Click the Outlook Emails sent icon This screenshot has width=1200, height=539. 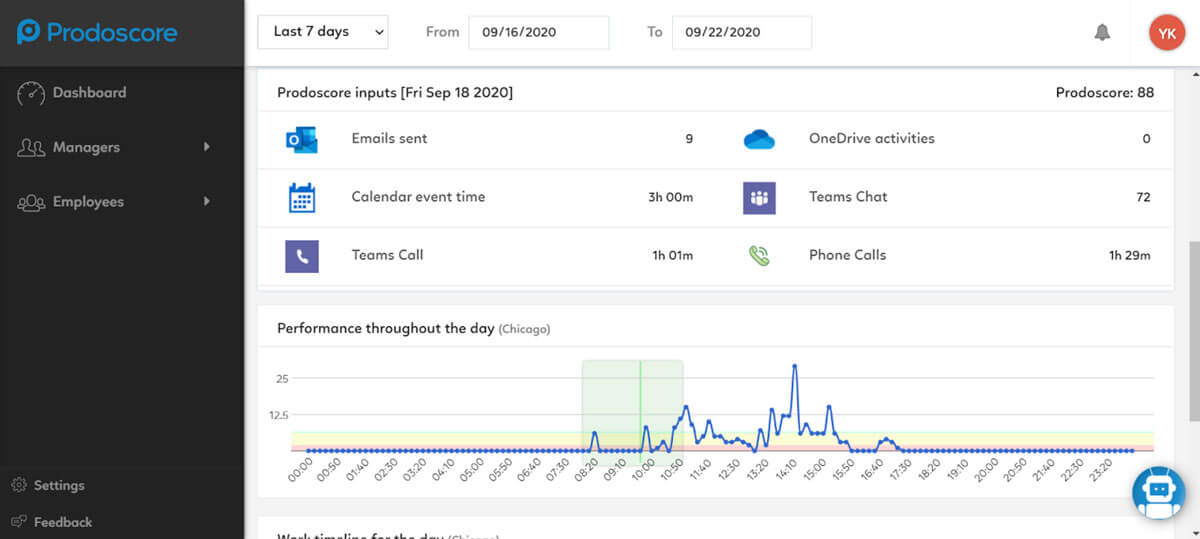301,139
